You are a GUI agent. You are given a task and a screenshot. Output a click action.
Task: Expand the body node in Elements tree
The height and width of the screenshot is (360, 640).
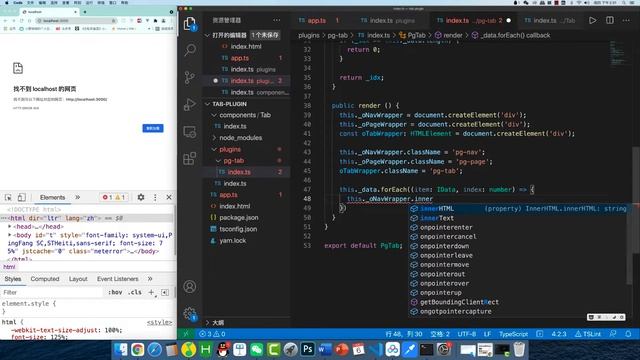[x=10, y=235]
